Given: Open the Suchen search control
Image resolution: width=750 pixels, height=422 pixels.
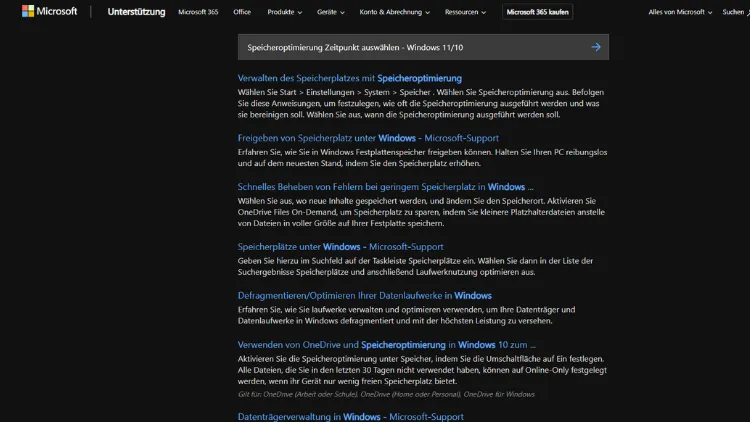Looking at the screenshot, I should point(736,12).
